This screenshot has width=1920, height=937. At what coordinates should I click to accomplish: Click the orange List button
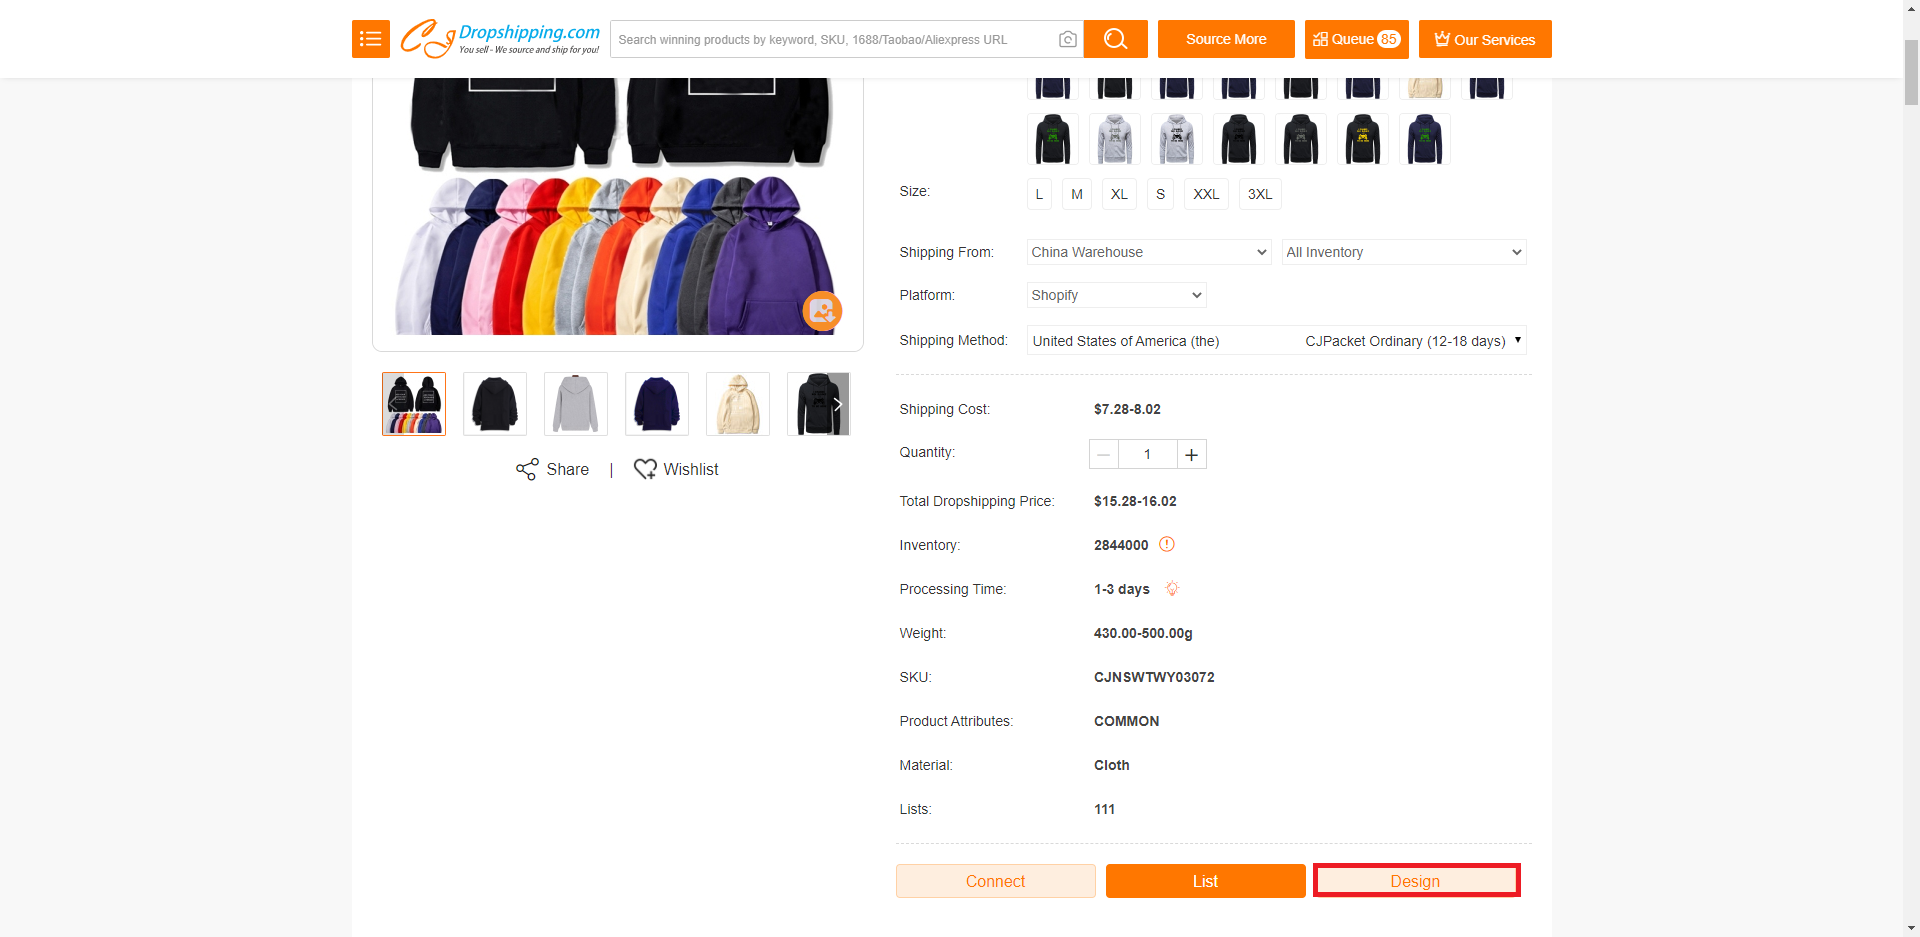[1205, 881]
